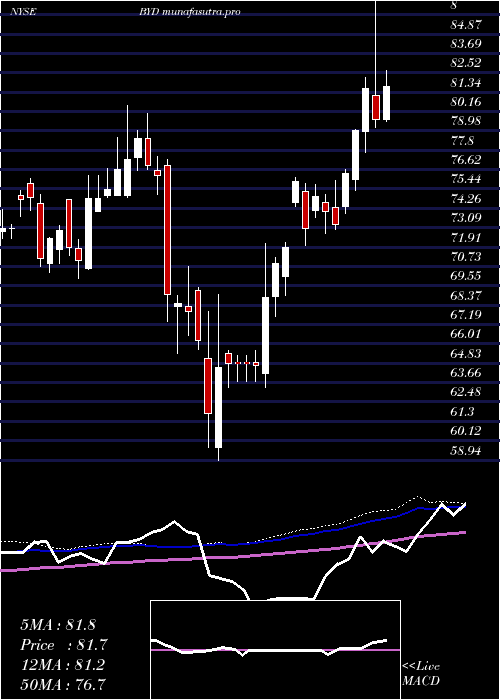Click the 71.91 price axis label
Viewport: 500px width, 700px height.
466,237
